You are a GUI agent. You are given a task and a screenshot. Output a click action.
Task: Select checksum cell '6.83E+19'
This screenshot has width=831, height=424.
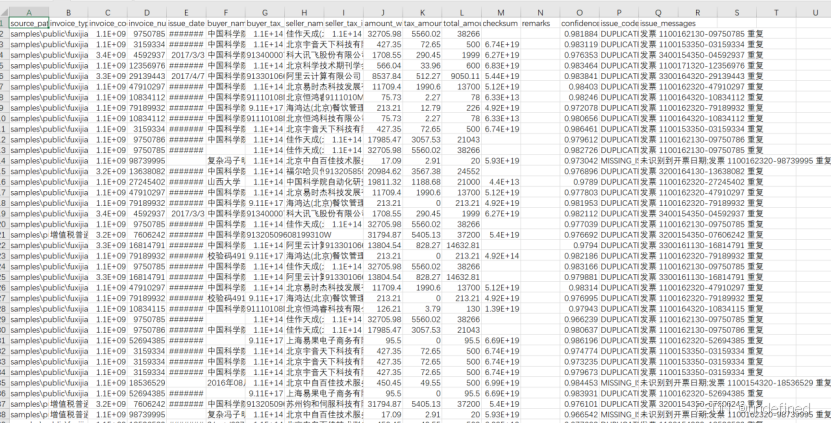pyautogui.click(x=501, y=65)
